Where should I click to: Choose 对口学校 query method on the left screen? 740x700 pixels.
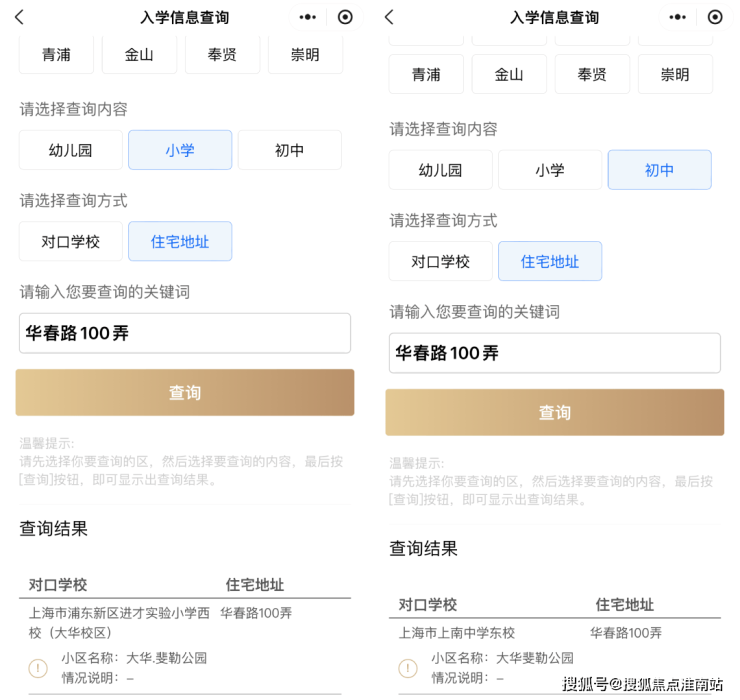[71, 241]
